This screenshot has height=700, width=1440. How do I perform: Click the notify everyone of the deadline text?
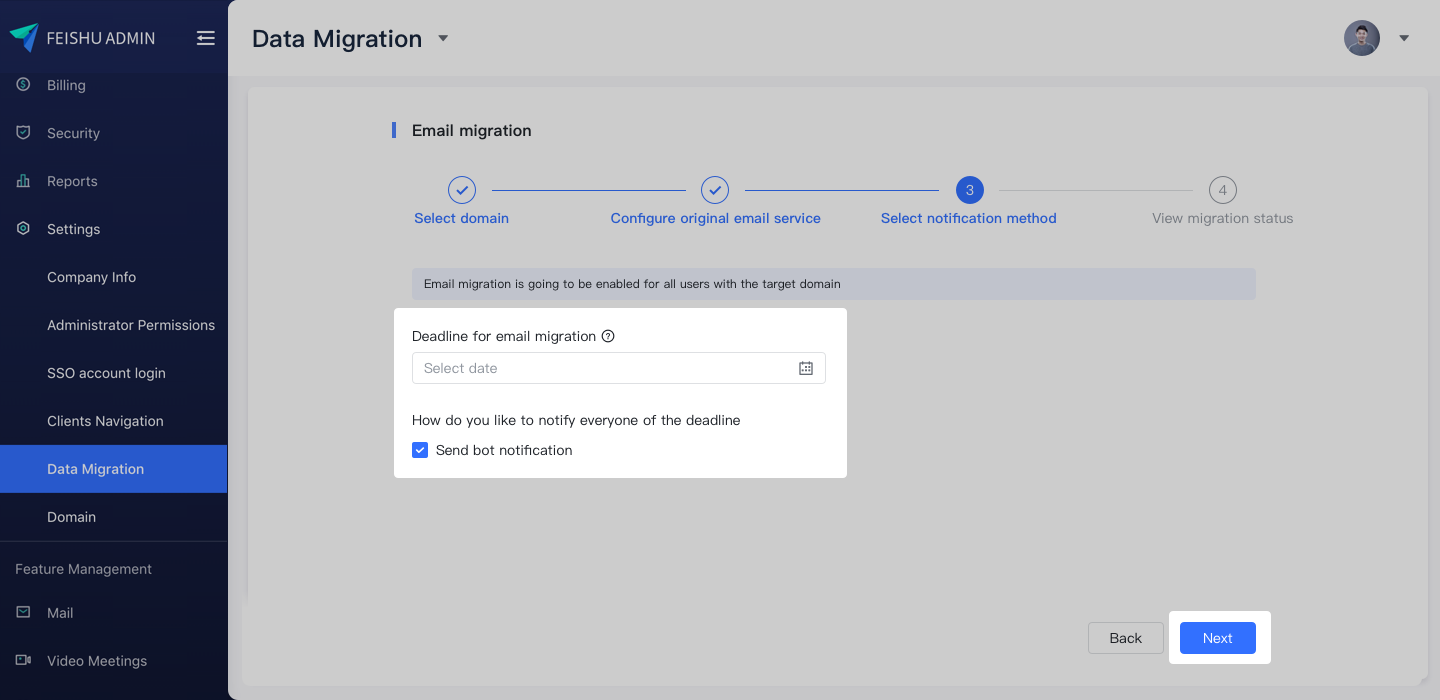pyautogui.click(x=576, y=420)
